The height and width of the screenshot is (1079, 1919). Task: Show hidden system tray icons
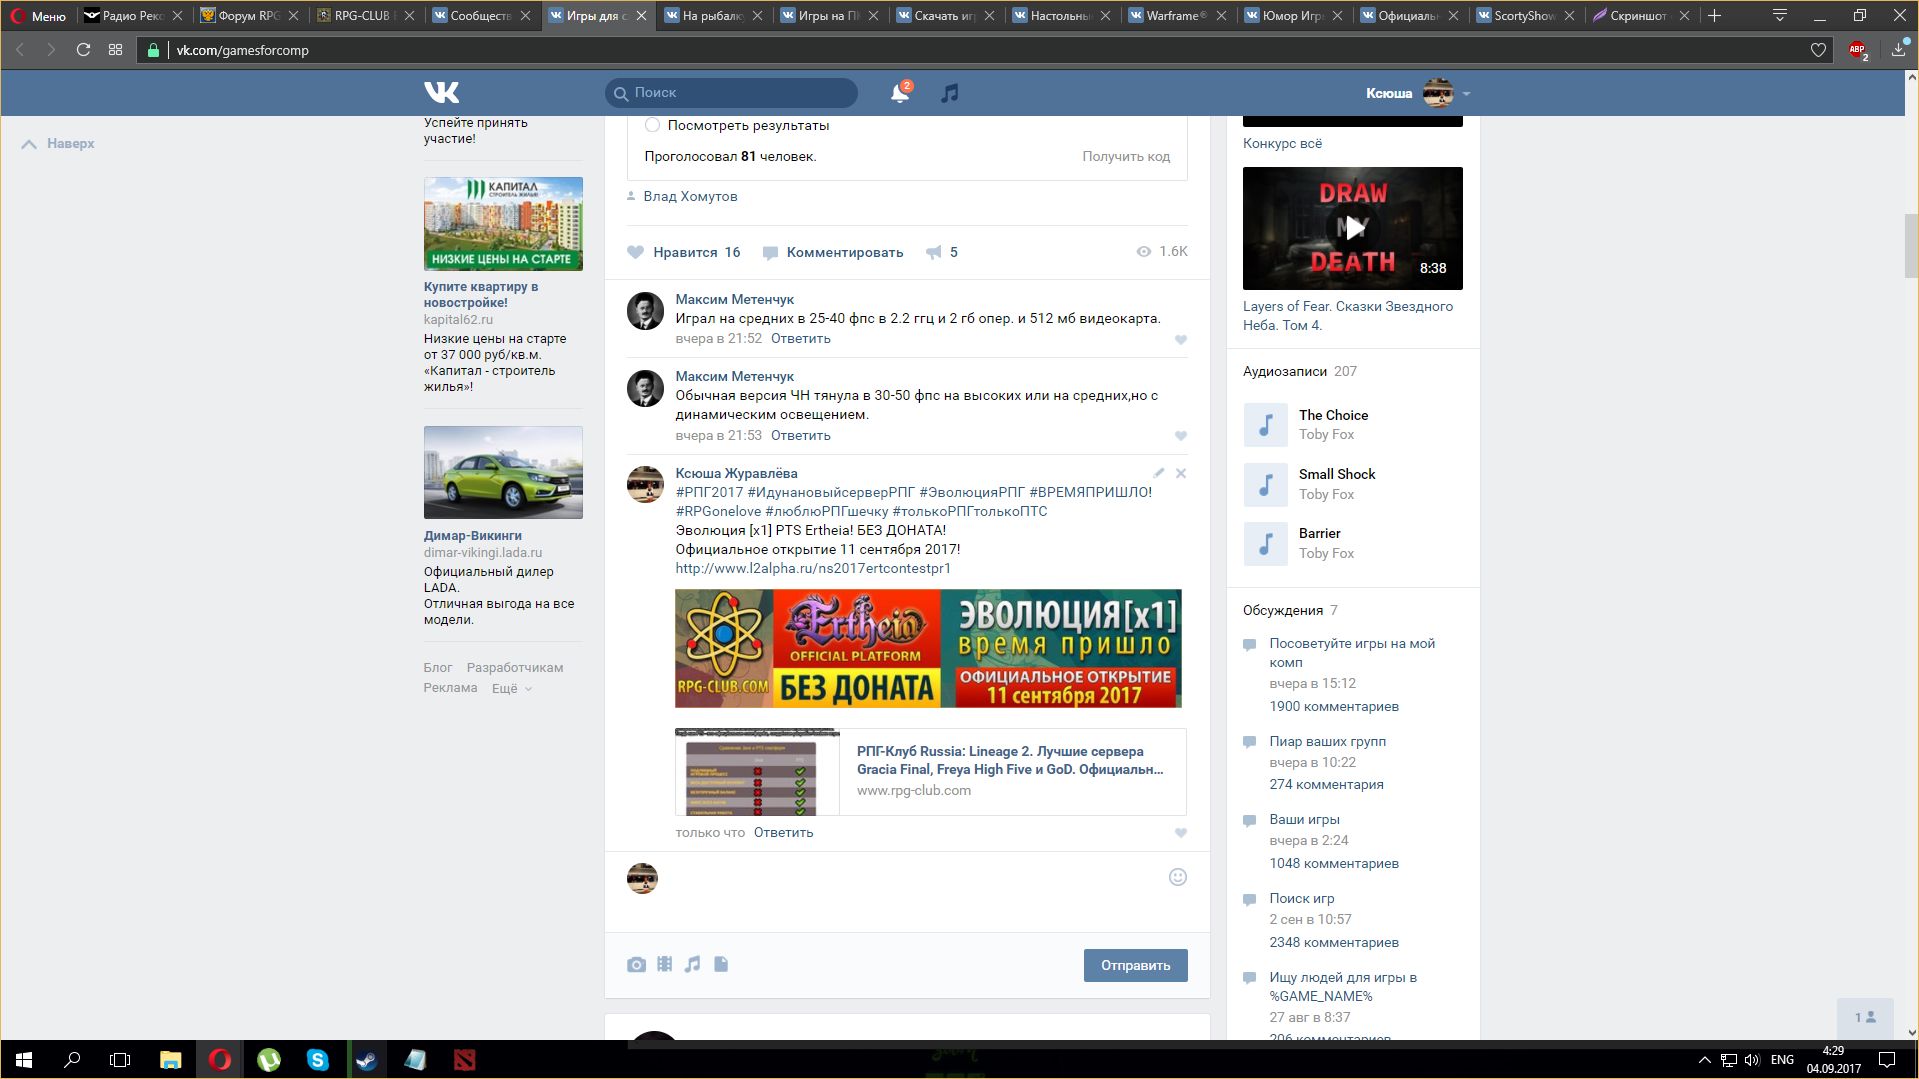[x=1704, y=1060]
